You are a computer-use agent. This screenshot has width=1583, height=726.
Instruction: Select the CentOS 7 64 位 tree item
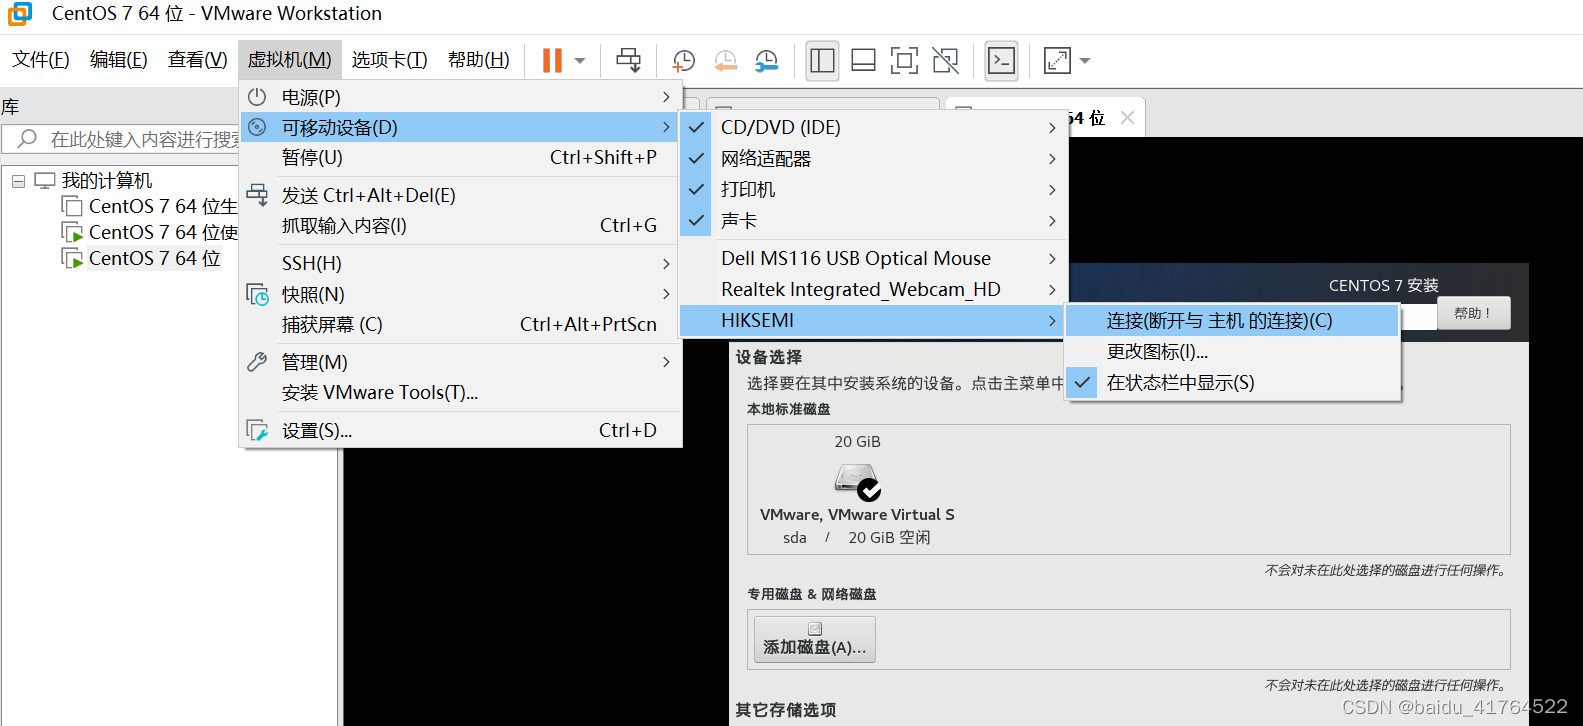tap(154, 258)
